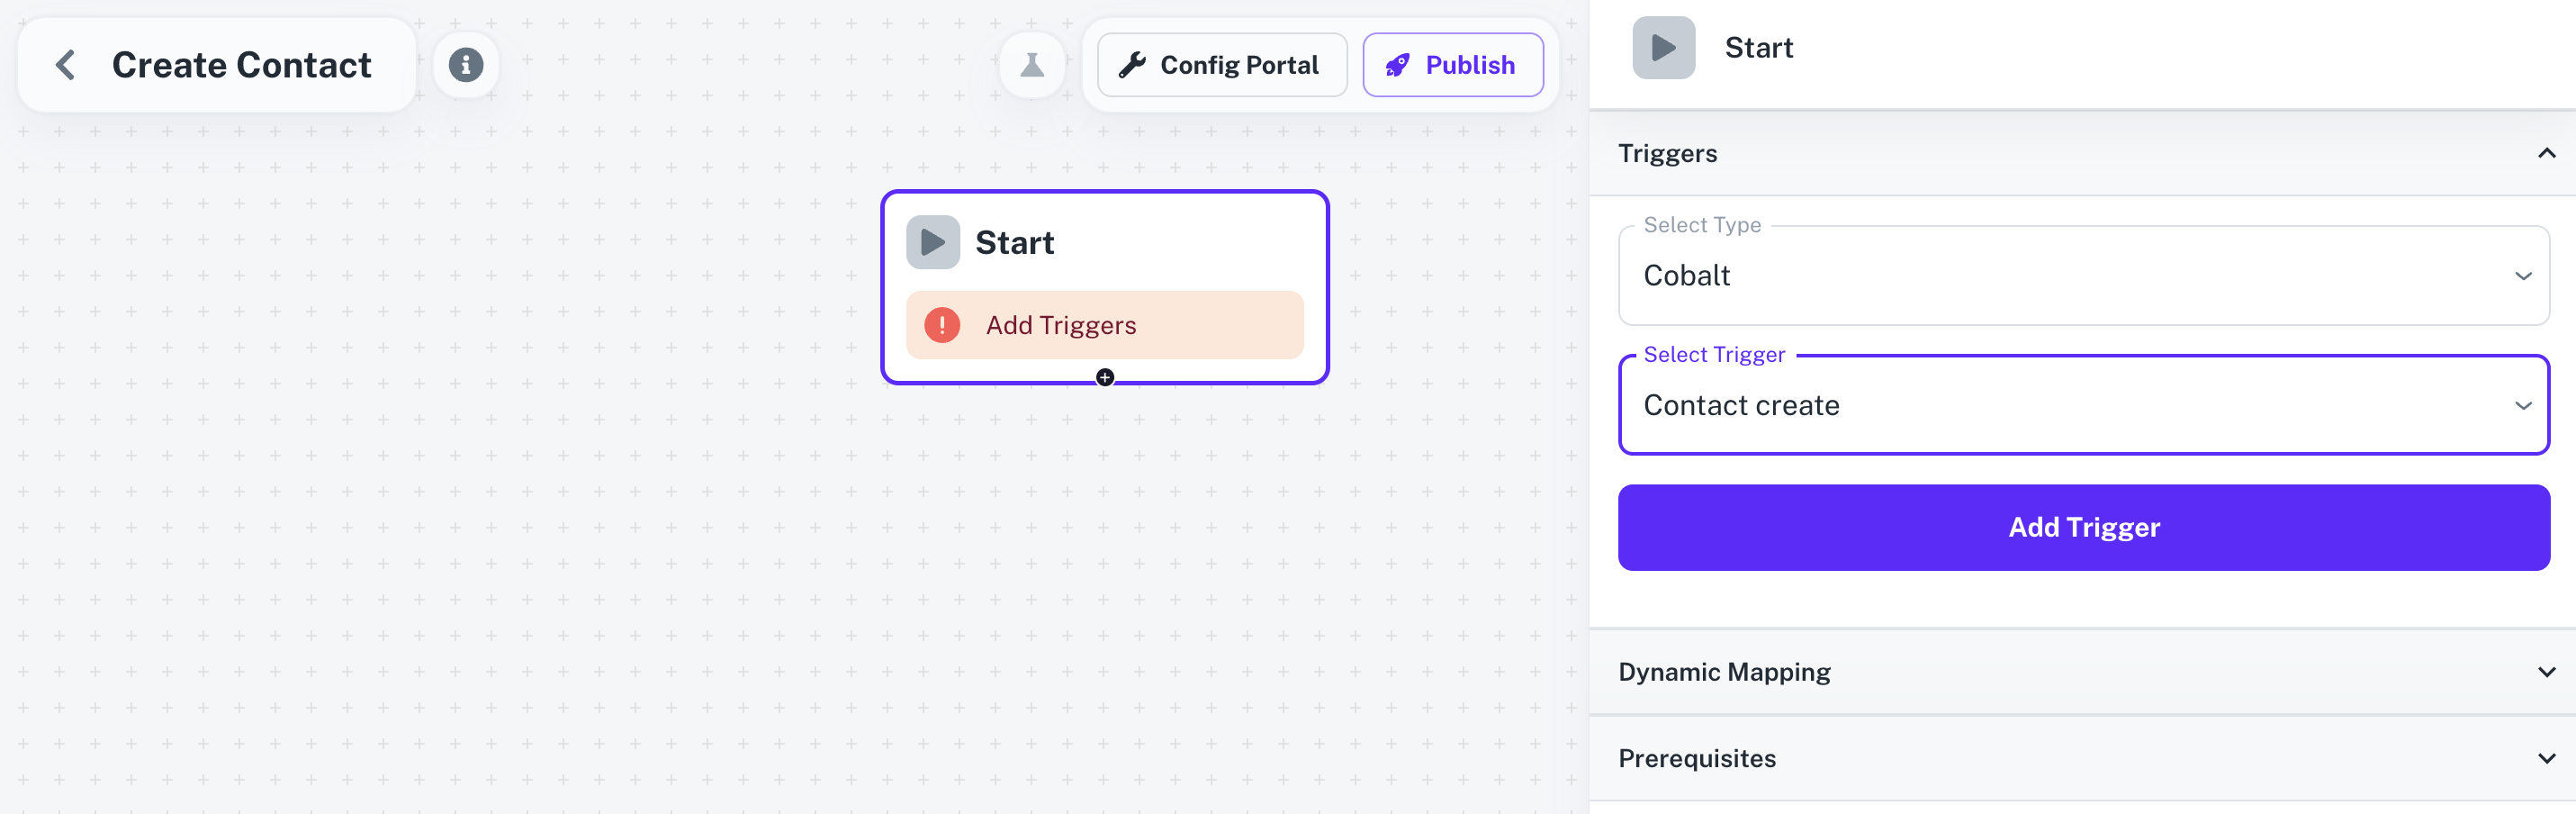Click the plus icon below the Start node
Image resolution: width=2576 pixels, height=814 pixels.
click(x=1104, y=377)
